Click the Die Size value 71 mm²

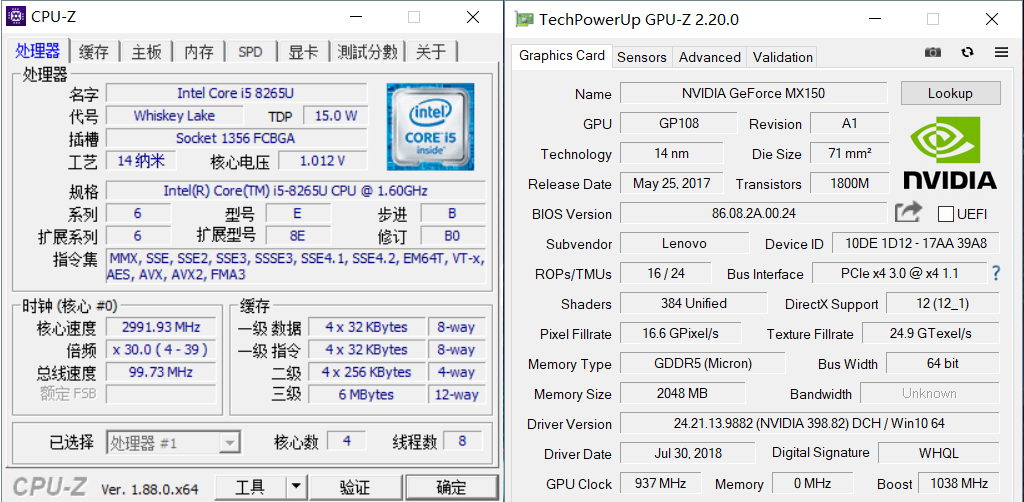(849, 153)
